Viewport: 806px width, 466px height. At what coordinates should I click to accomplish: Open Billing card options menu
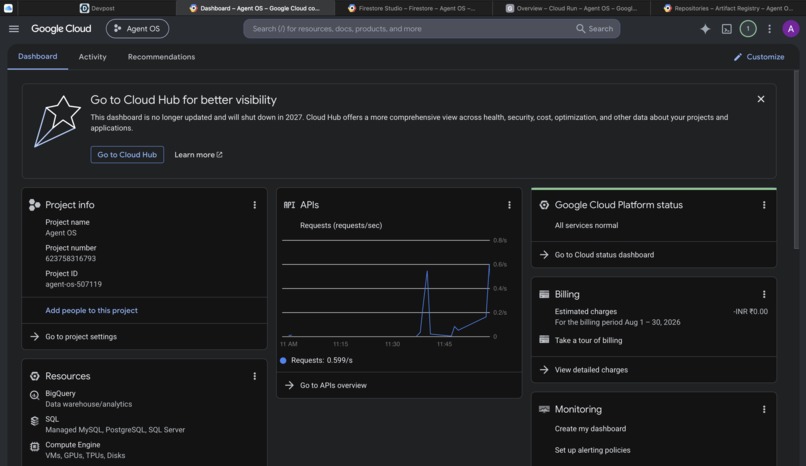coord(764,294)
